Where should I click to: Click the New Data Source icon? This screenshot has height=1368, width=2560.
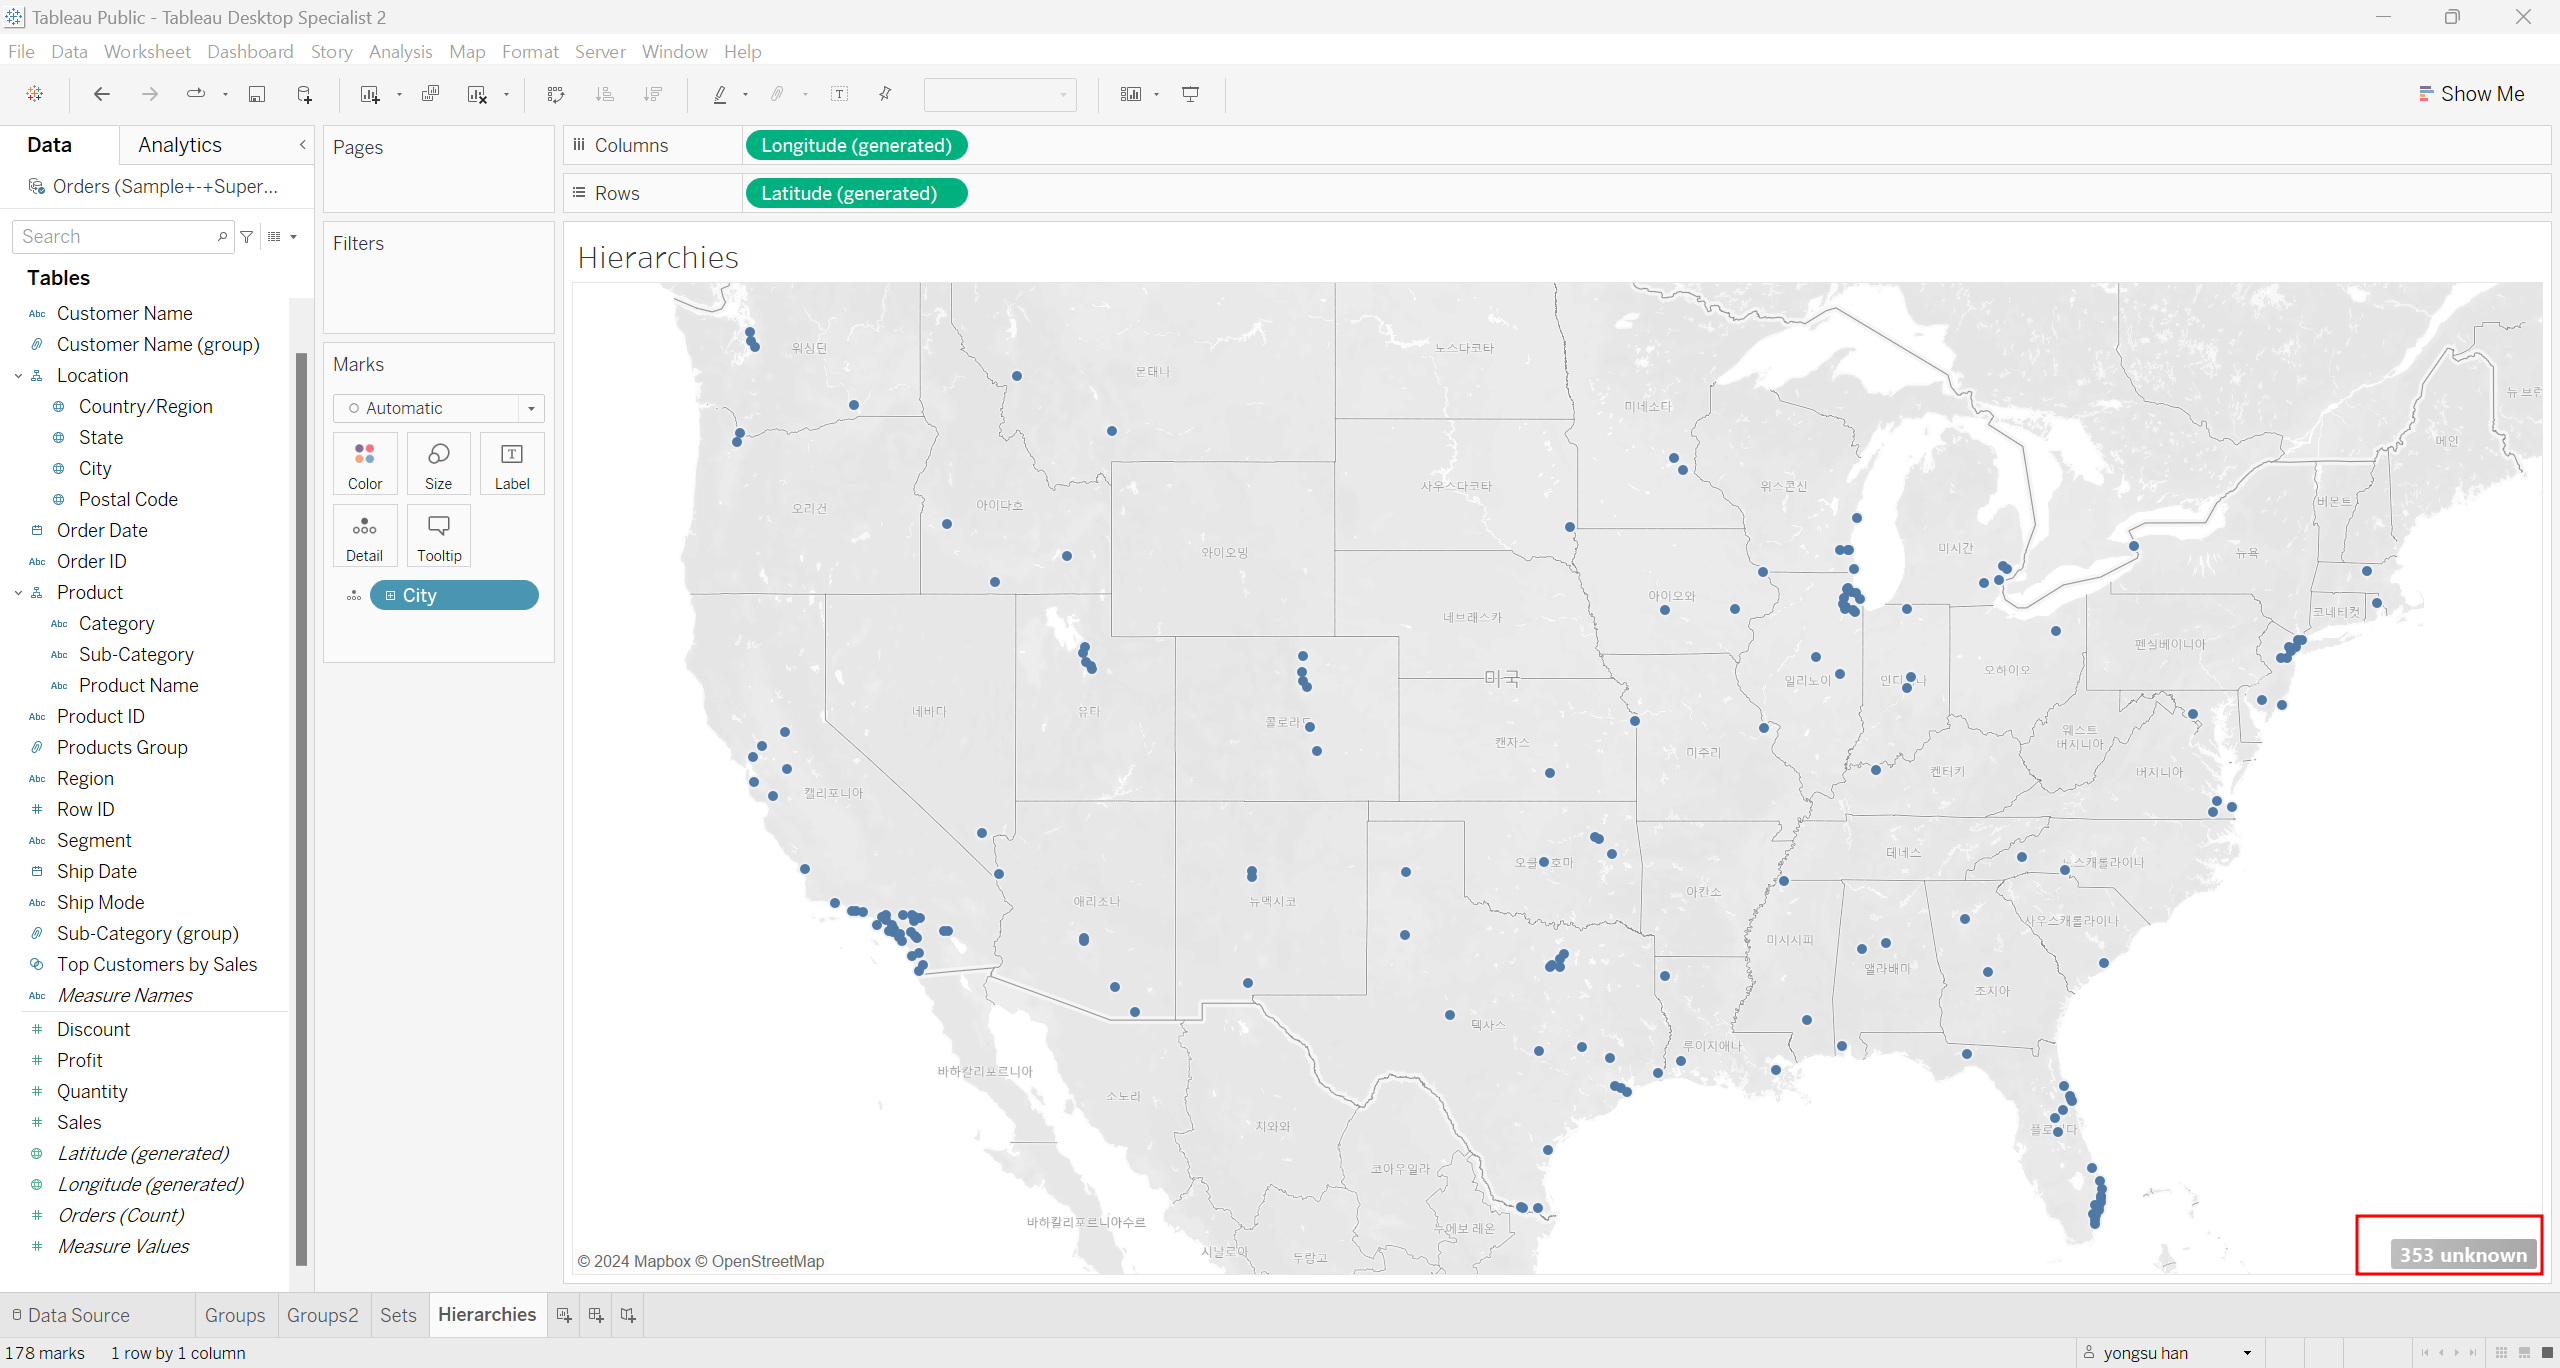pyautogui.click(x=305, y=94)
